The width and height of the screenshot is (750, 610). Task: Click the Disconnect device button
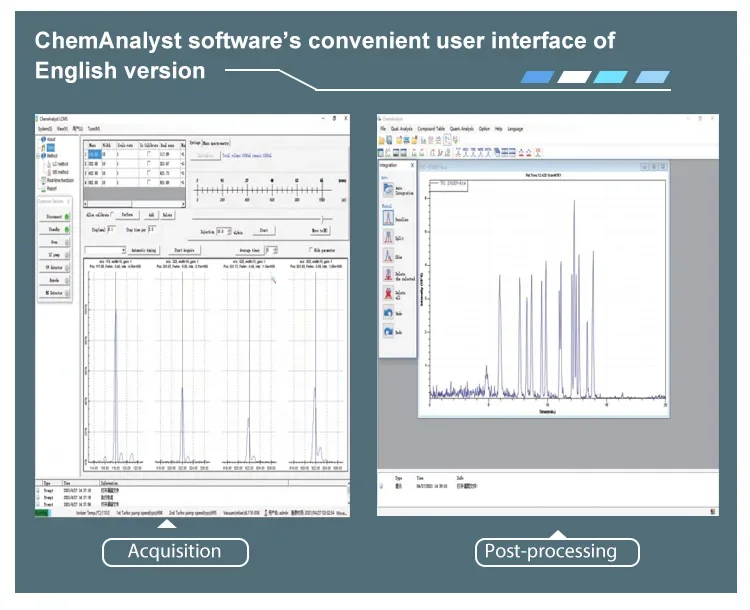pyautogui.click(x=55, y=217)
